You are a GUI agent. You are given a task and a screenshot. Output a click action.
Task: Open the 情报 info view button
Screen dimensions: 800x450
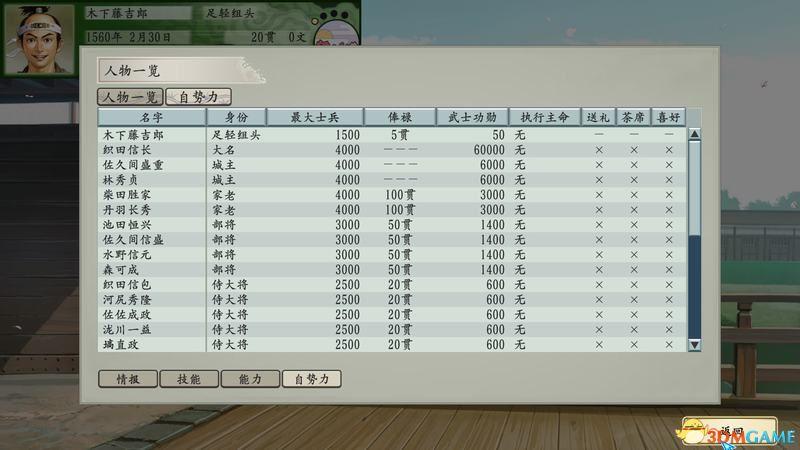(x=128, y=379)
